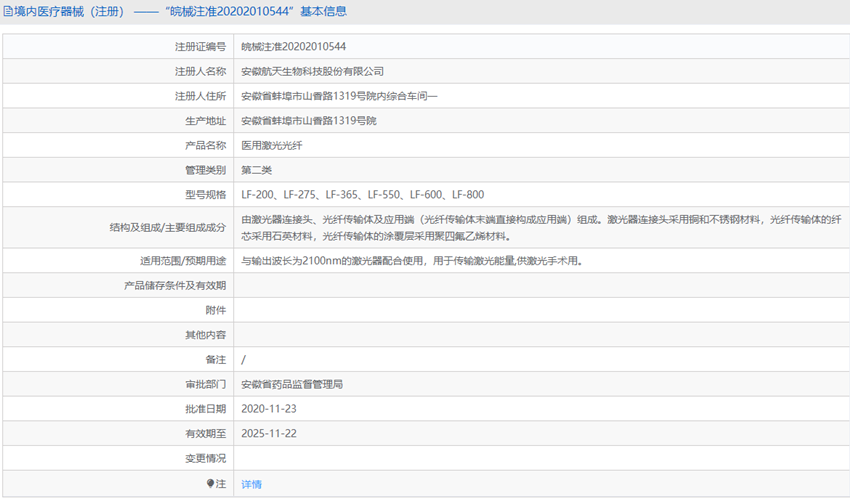Viewport: 850px width, 498px height.
Task: Select the 备注 value slash
Action: coord(243,360)
